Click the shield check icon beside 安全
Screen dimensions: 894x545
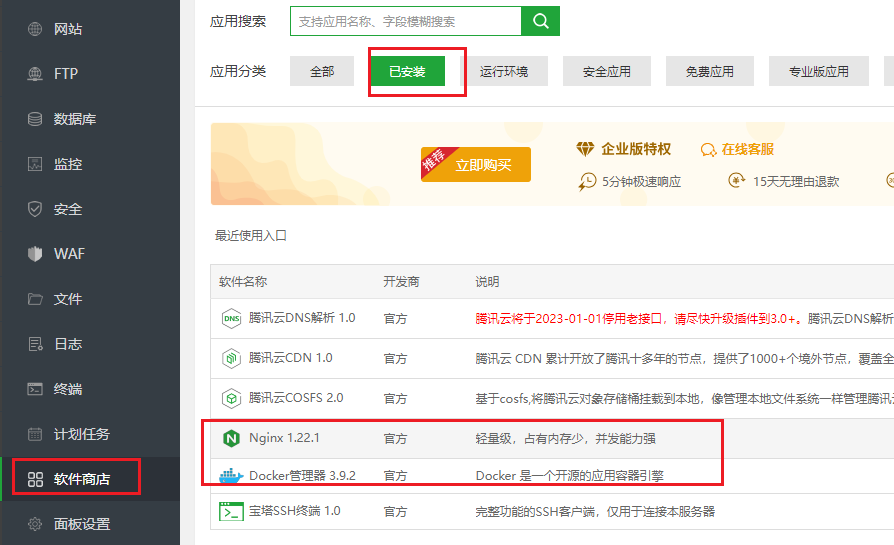(x=35, y=209)
